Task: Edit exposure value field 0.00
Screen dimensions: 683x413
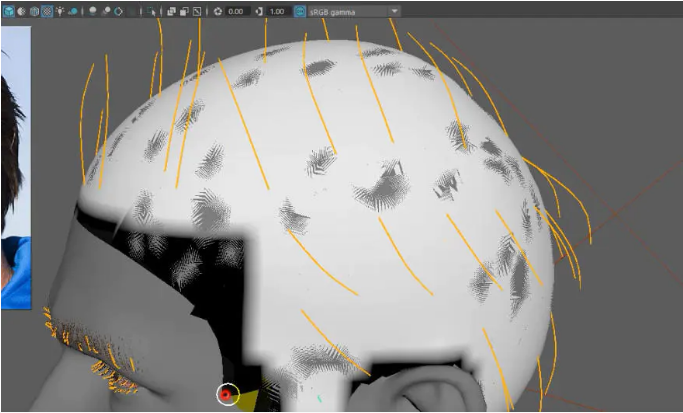Action: coord(237,11)
